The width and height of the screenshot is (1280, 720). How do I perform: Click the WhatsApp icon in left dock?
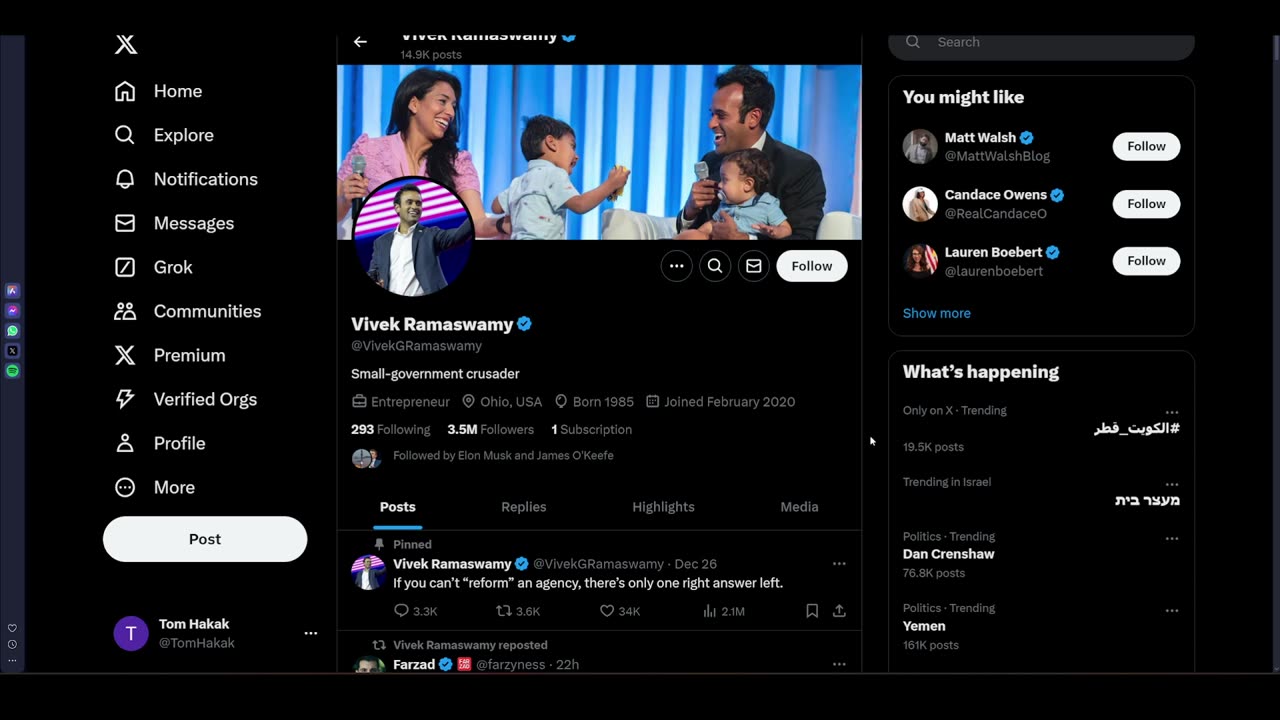(12, 331)
